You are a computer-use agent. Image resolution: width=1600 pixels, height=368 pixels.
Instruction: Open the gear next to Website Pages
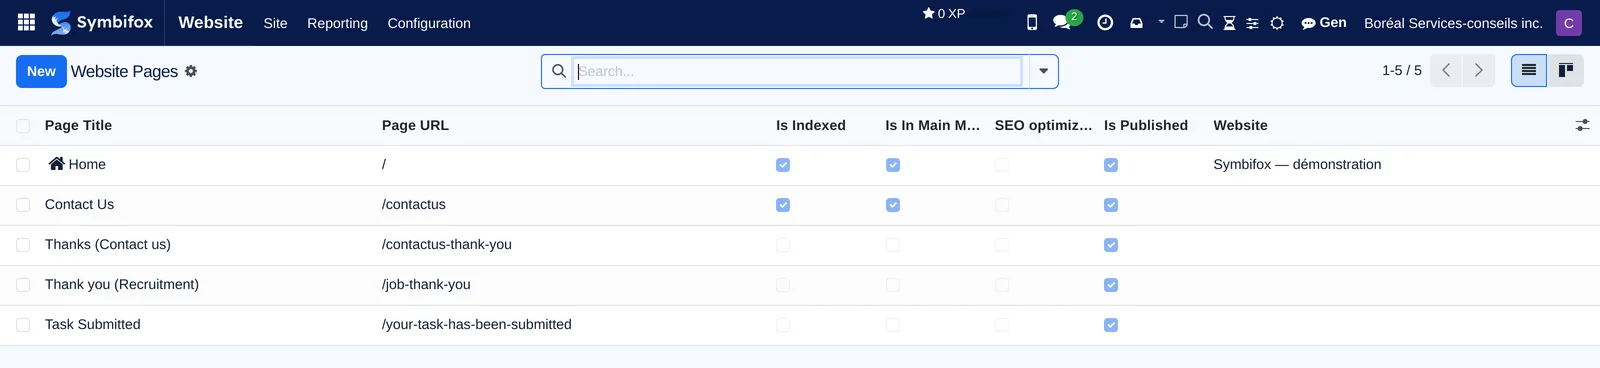191,71
